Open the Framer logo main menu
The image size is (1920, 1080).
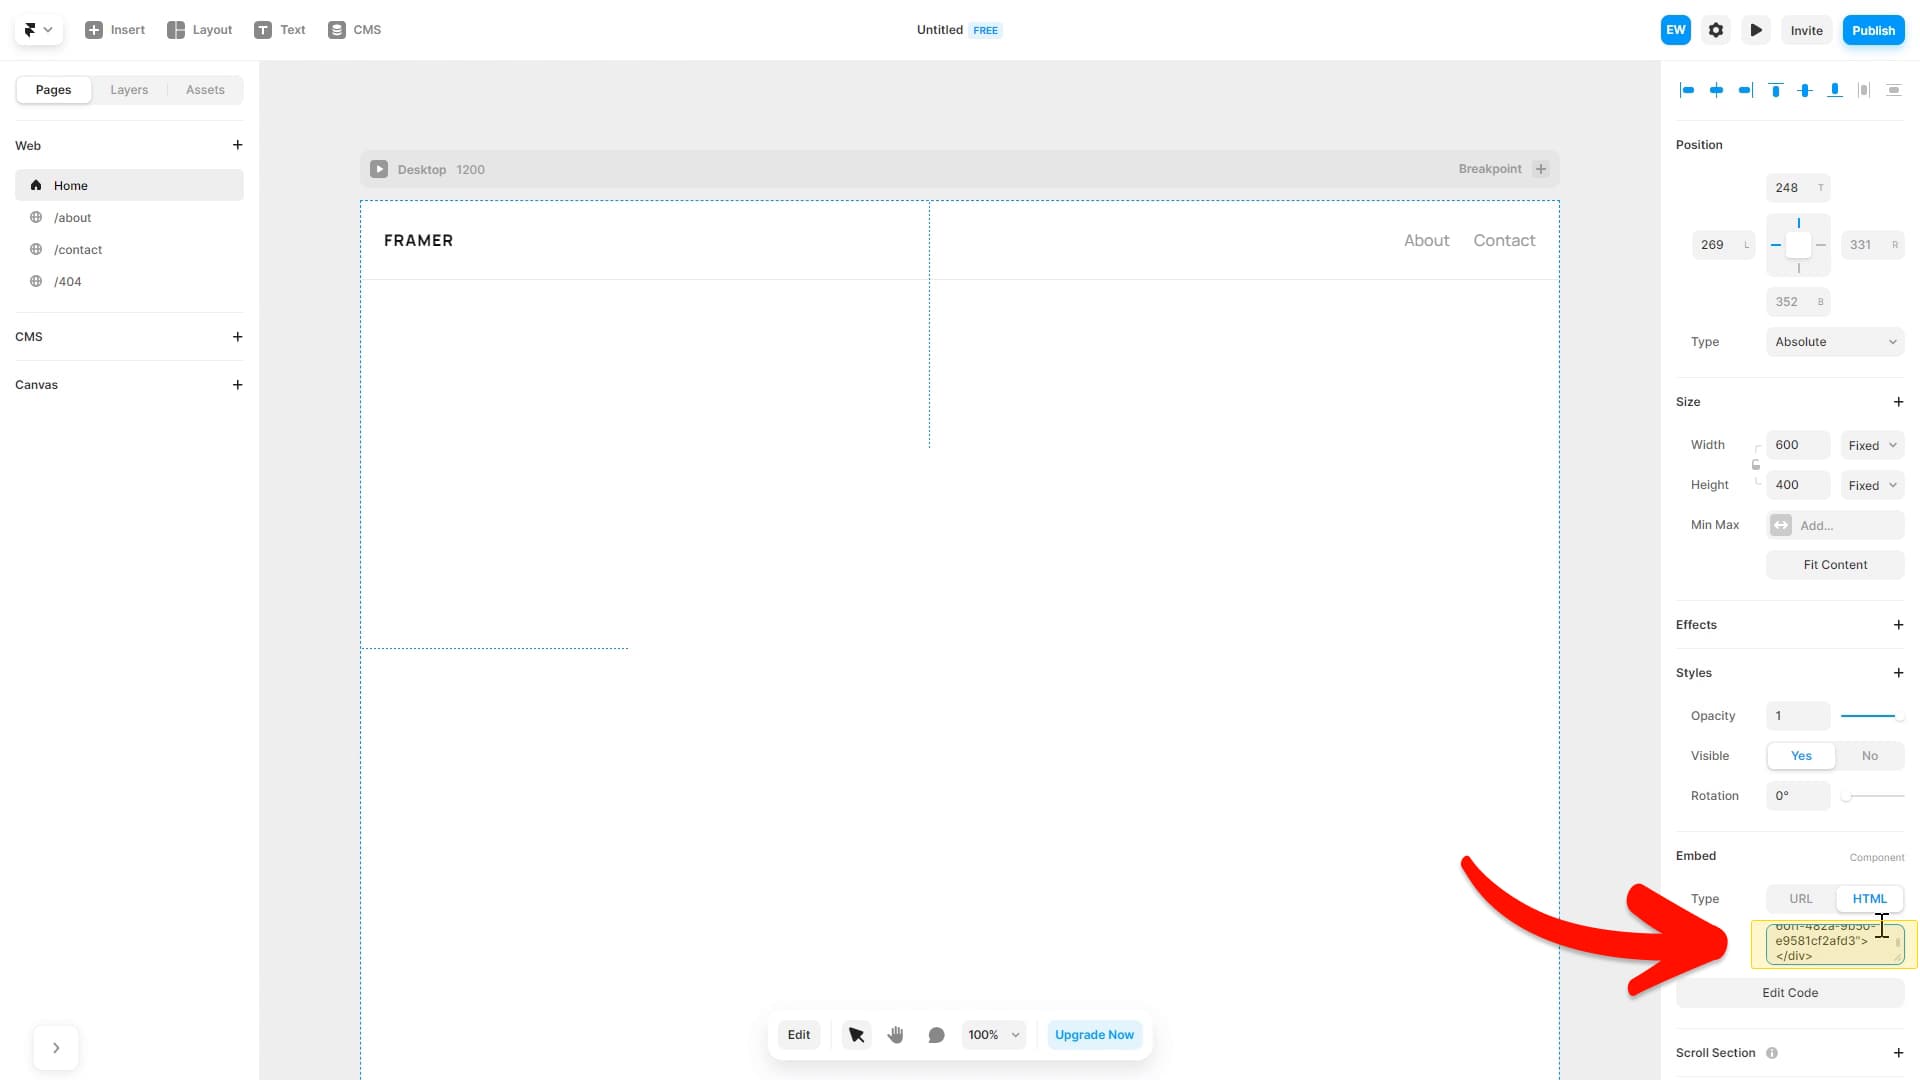pyautogui.click(x=38, y=30)
